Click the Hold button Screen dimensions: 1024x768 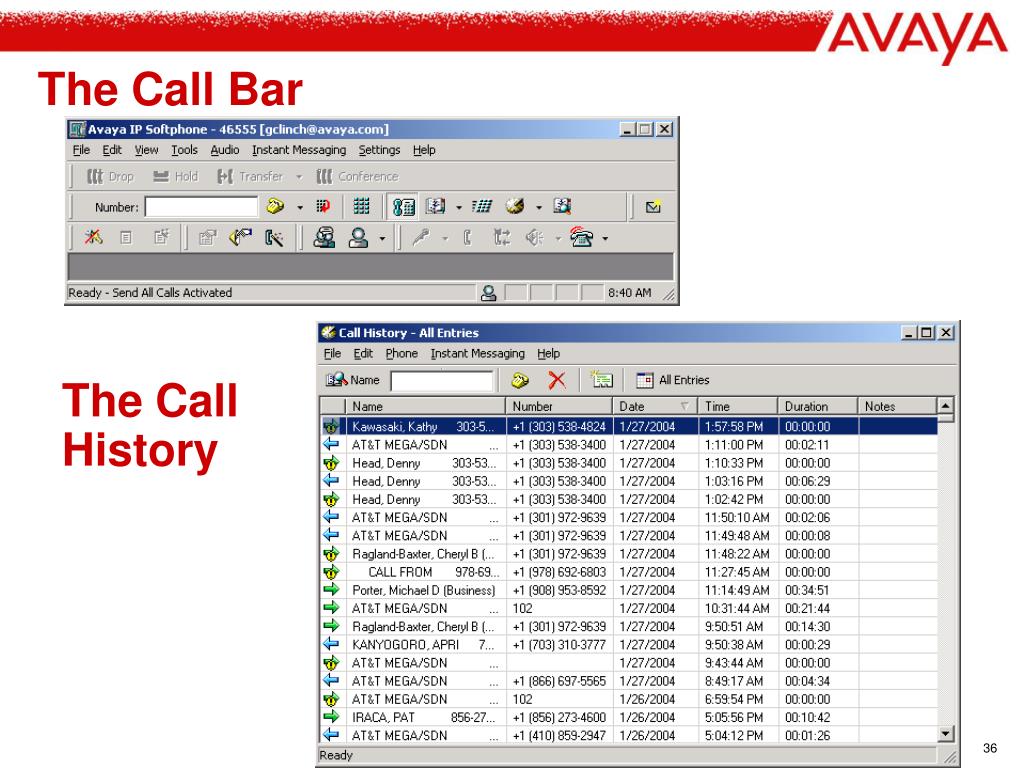coord(175,176)
